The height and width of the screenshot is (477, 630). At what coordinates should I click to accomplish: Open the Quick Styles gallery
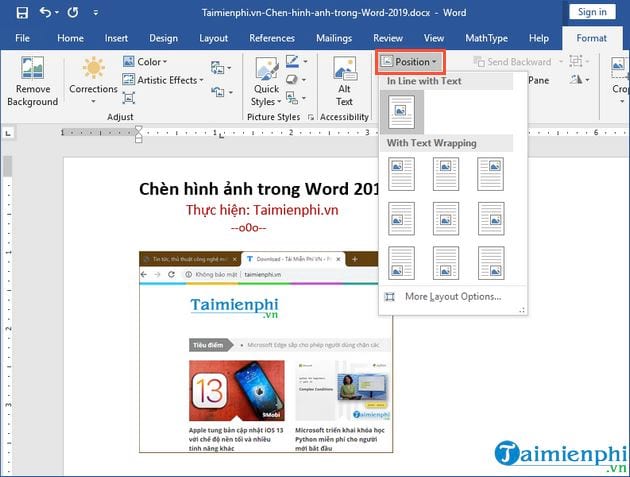tap(266, 82)
